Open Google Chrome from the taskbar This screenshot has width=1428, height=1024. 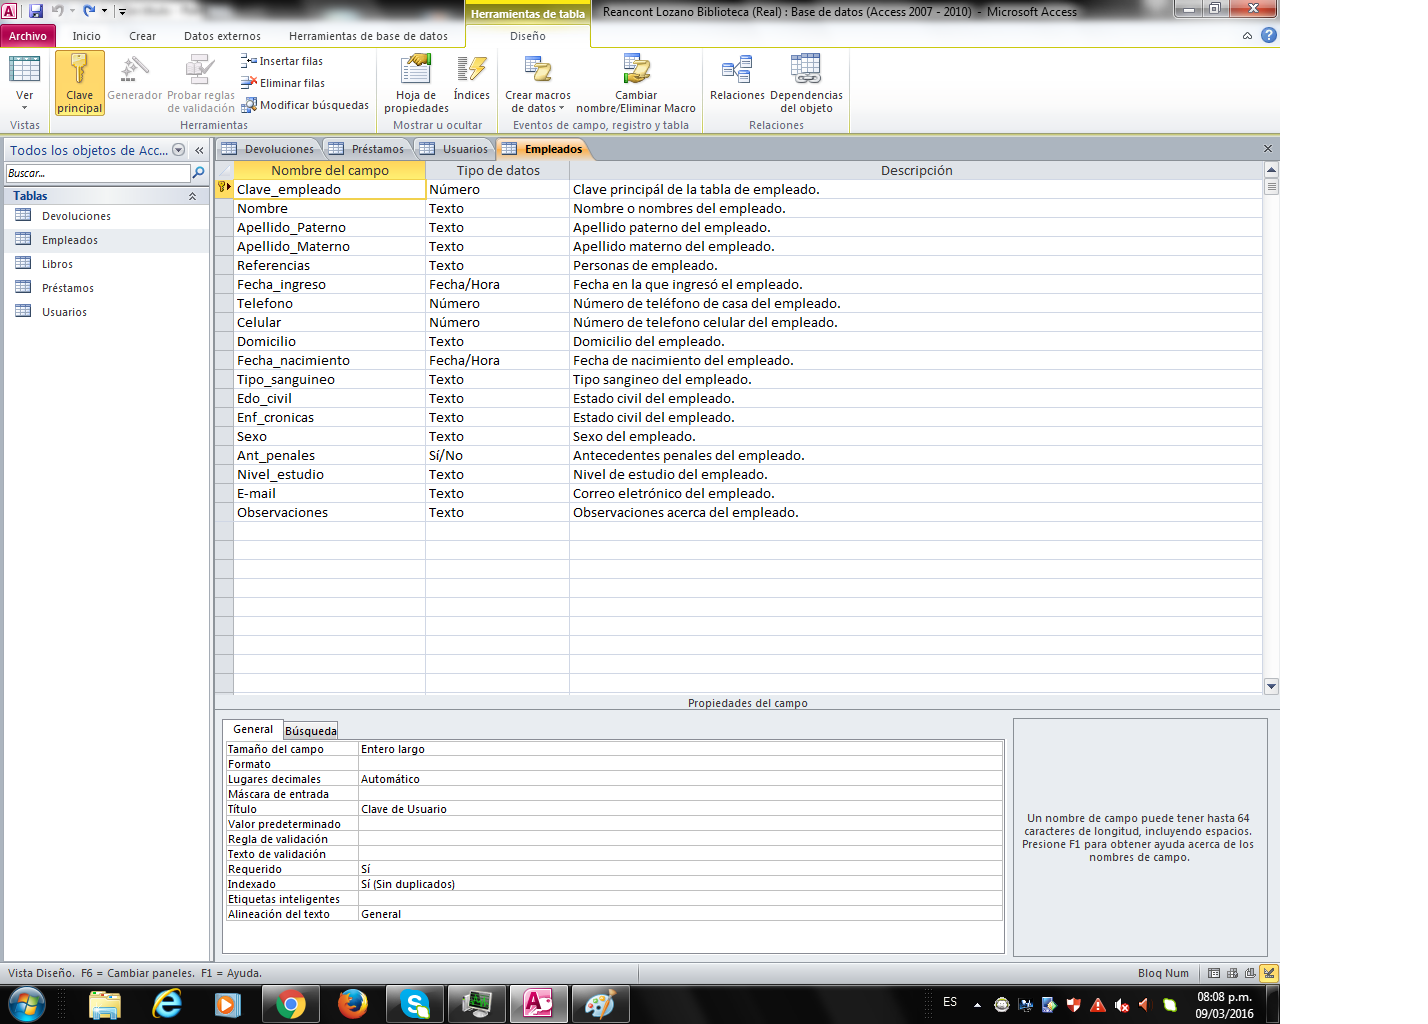tap(291, 1003)
